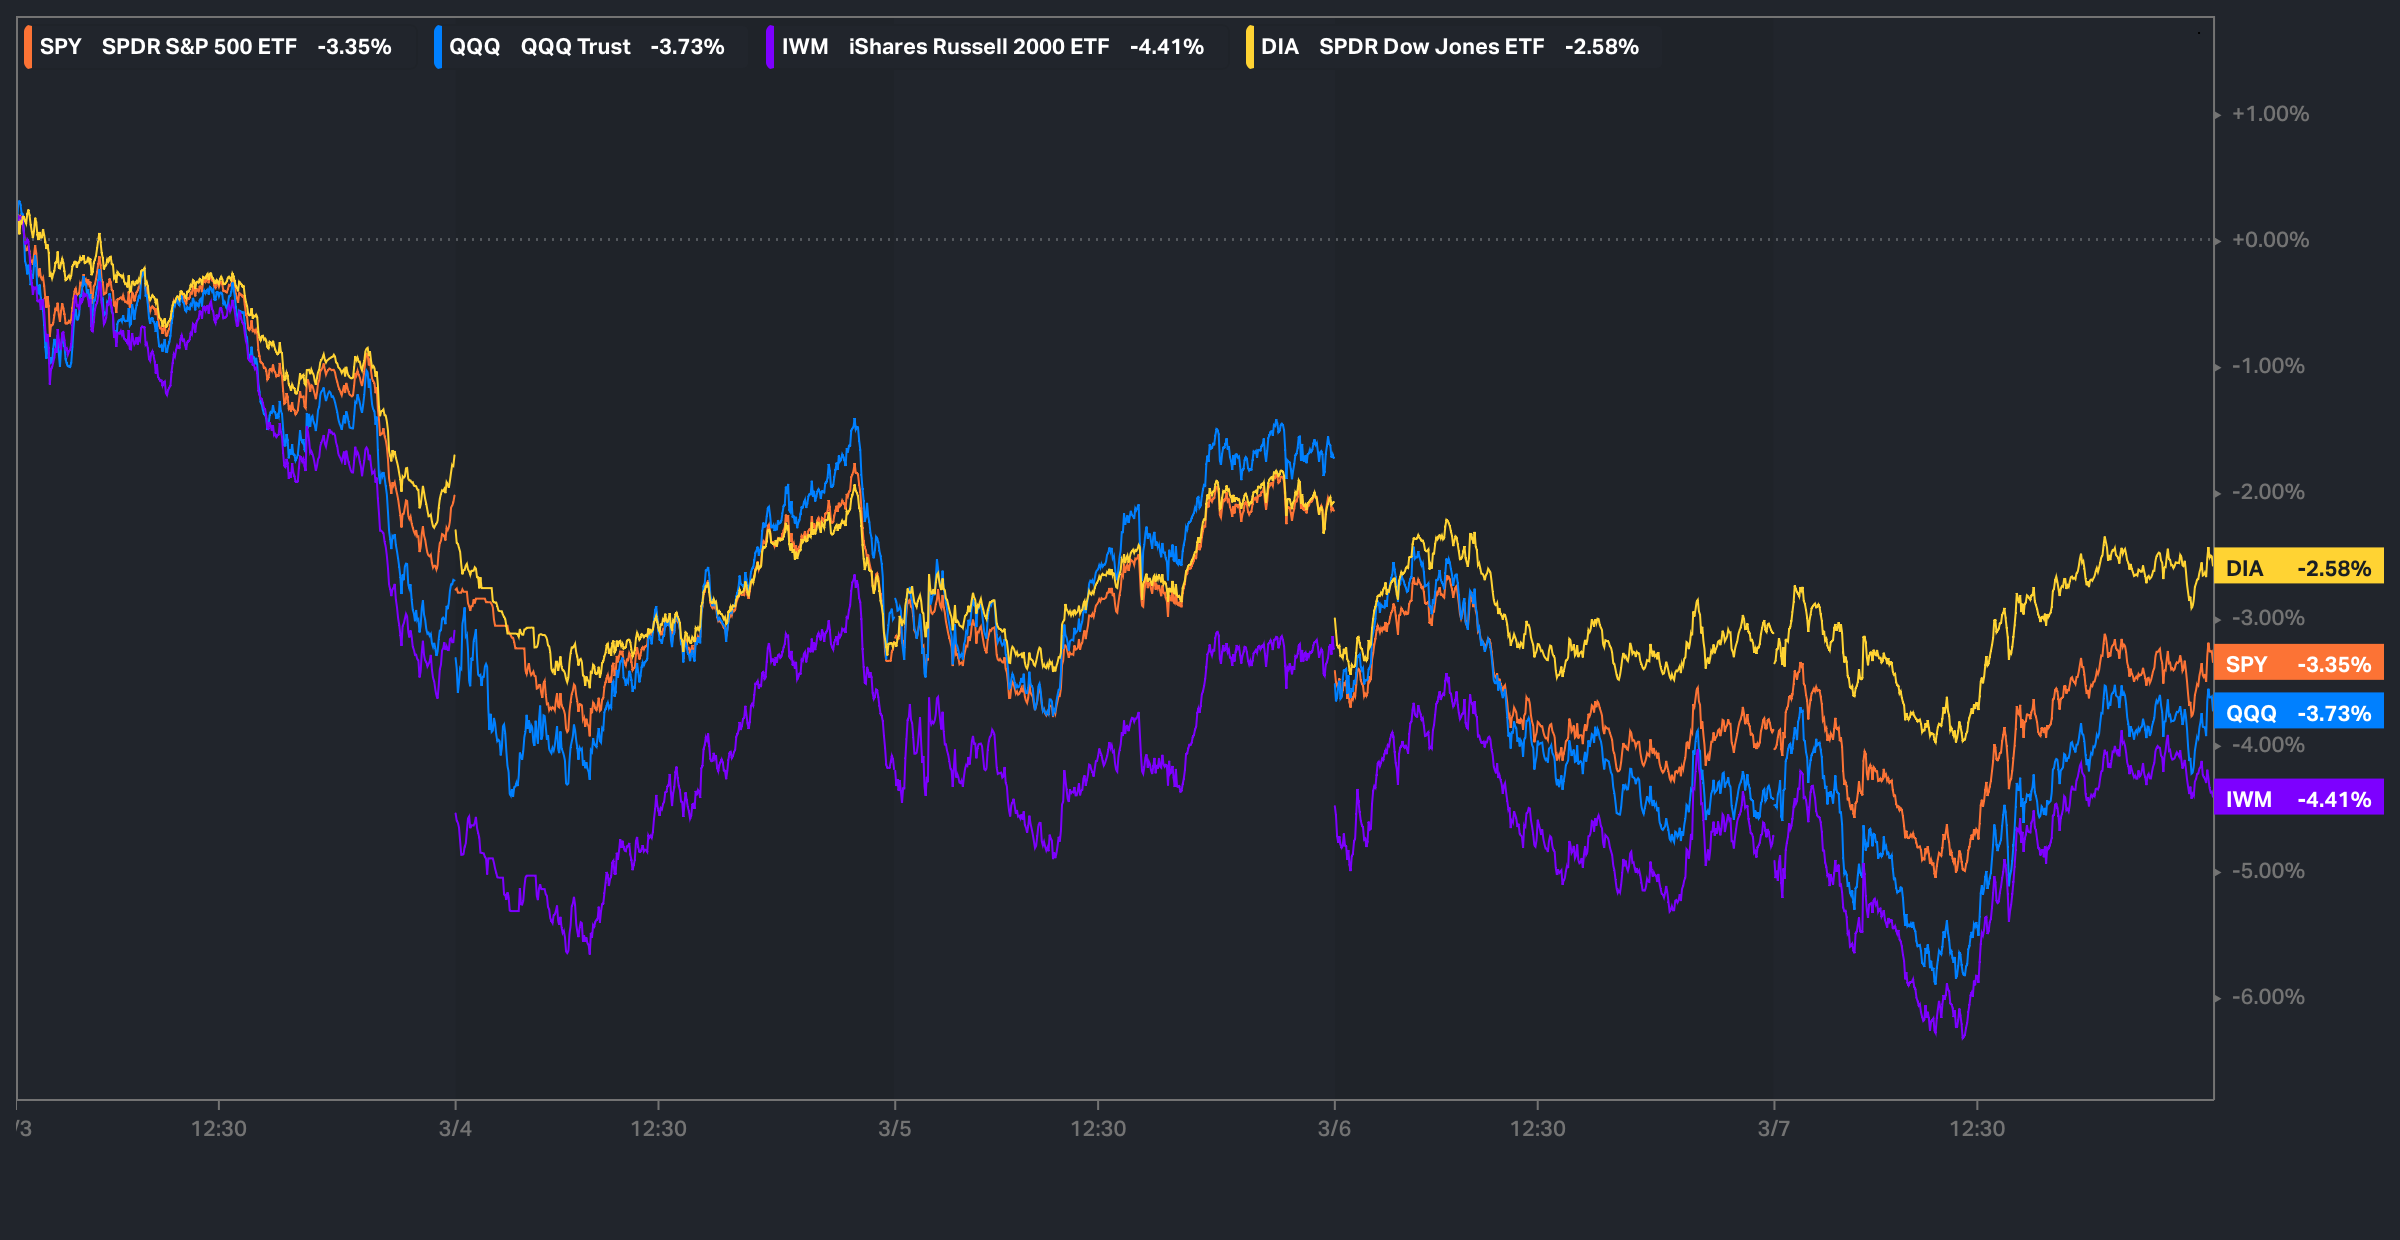Image resolution: width=2400 pixels, height=1240 pixels.
Task: Click the yellow DIA -2.58% price tag
Action: click(x=2298, y=568)
